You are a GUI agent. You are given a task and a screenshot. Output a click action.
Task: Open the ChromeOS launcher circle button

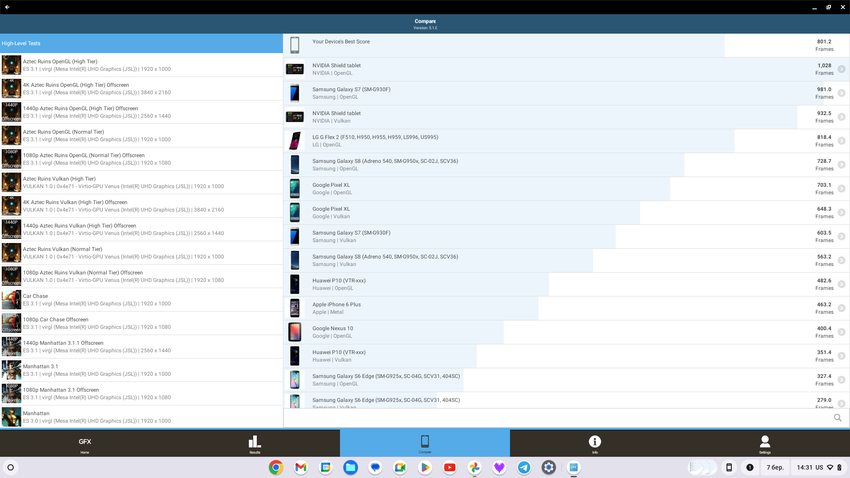click(x=11, y=467)
